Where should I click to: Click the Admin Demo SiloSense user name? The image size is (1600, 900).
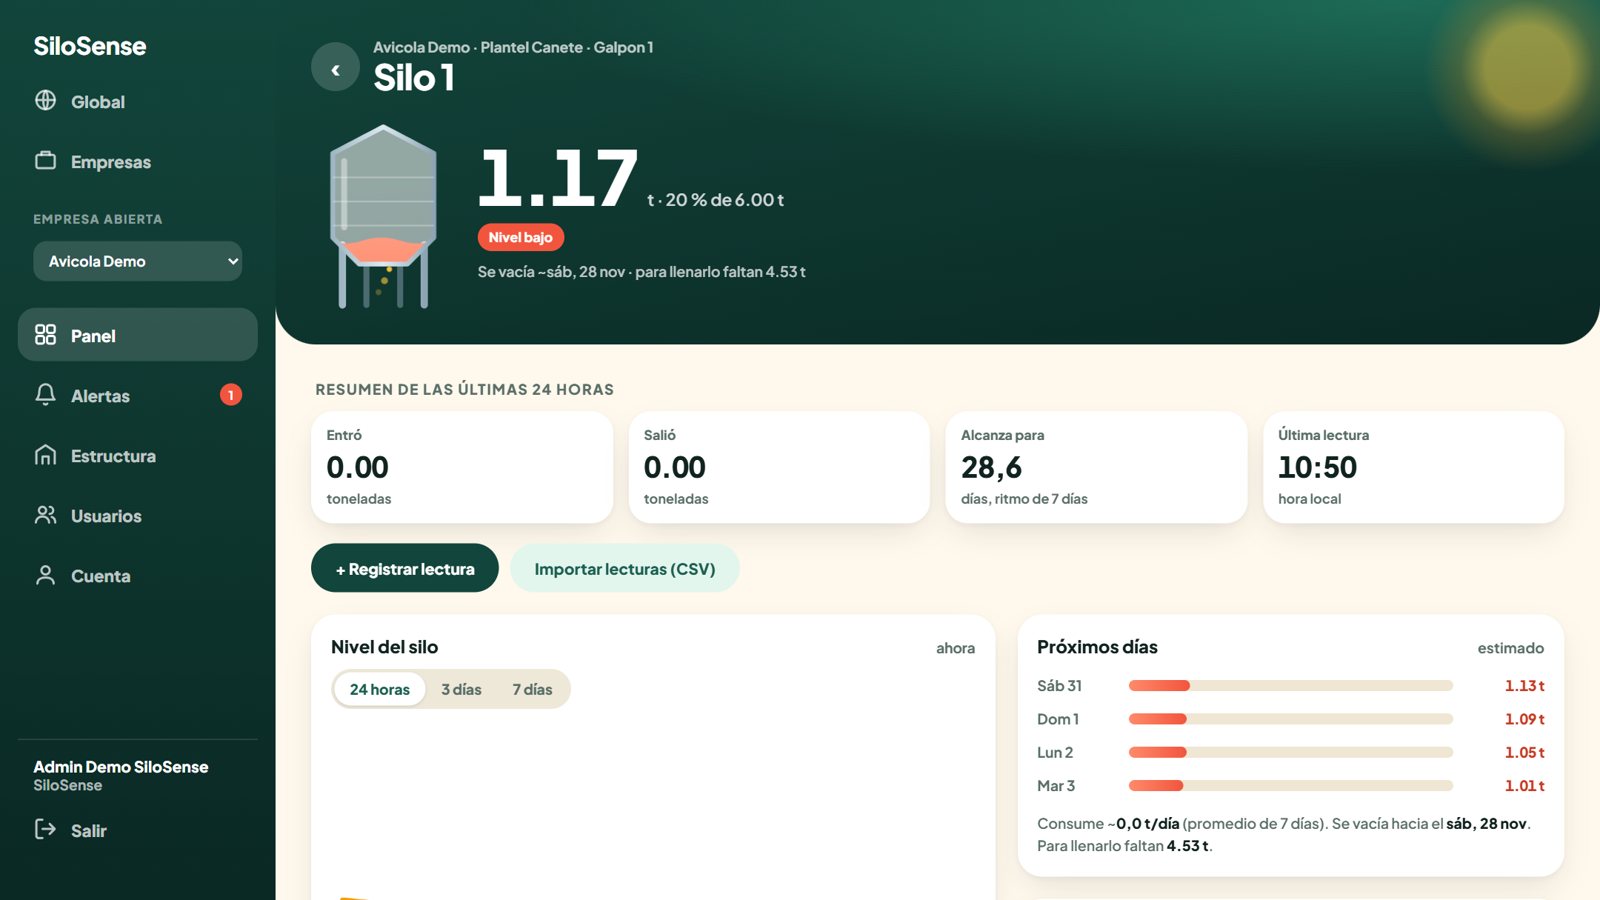click(121, 767)
